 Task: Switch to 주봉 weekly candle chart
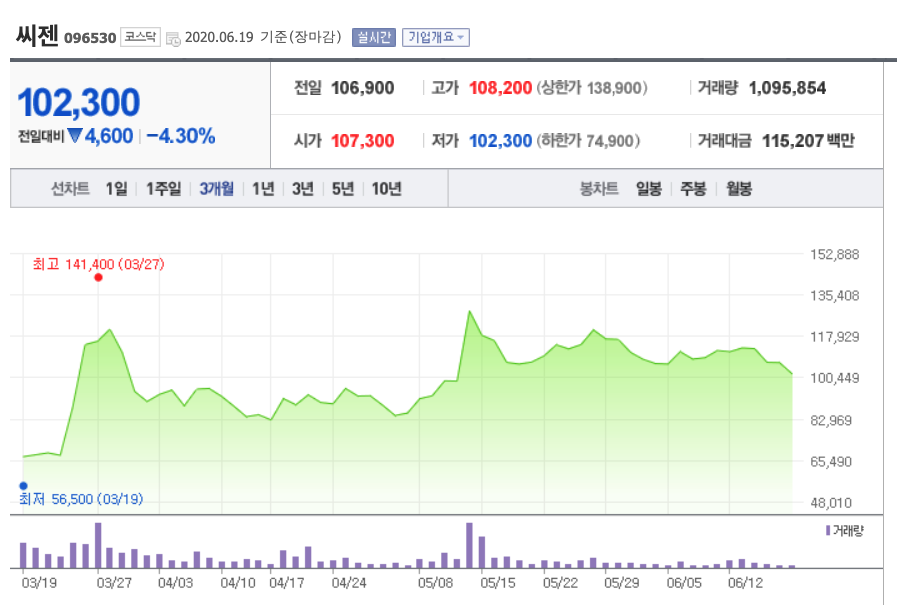[x=693, y=188]
